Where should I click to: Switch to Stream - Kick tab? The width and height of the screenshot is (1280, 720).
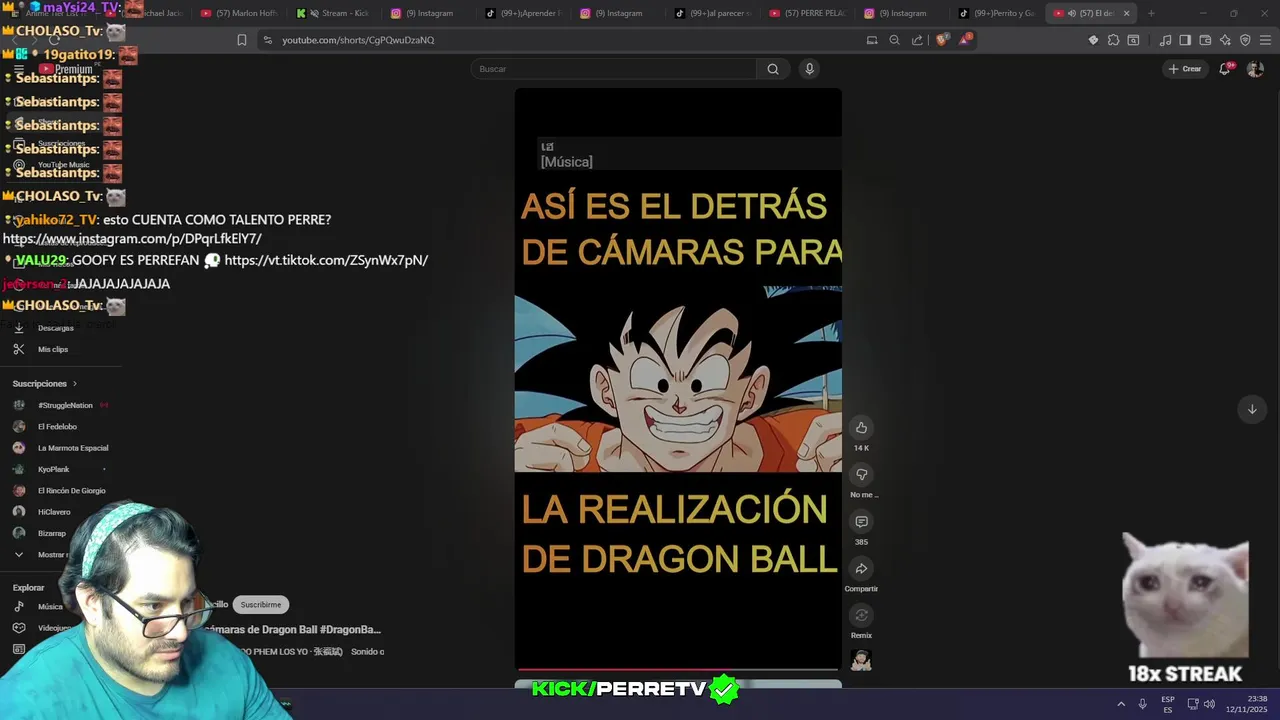click(x=334, y=13)
